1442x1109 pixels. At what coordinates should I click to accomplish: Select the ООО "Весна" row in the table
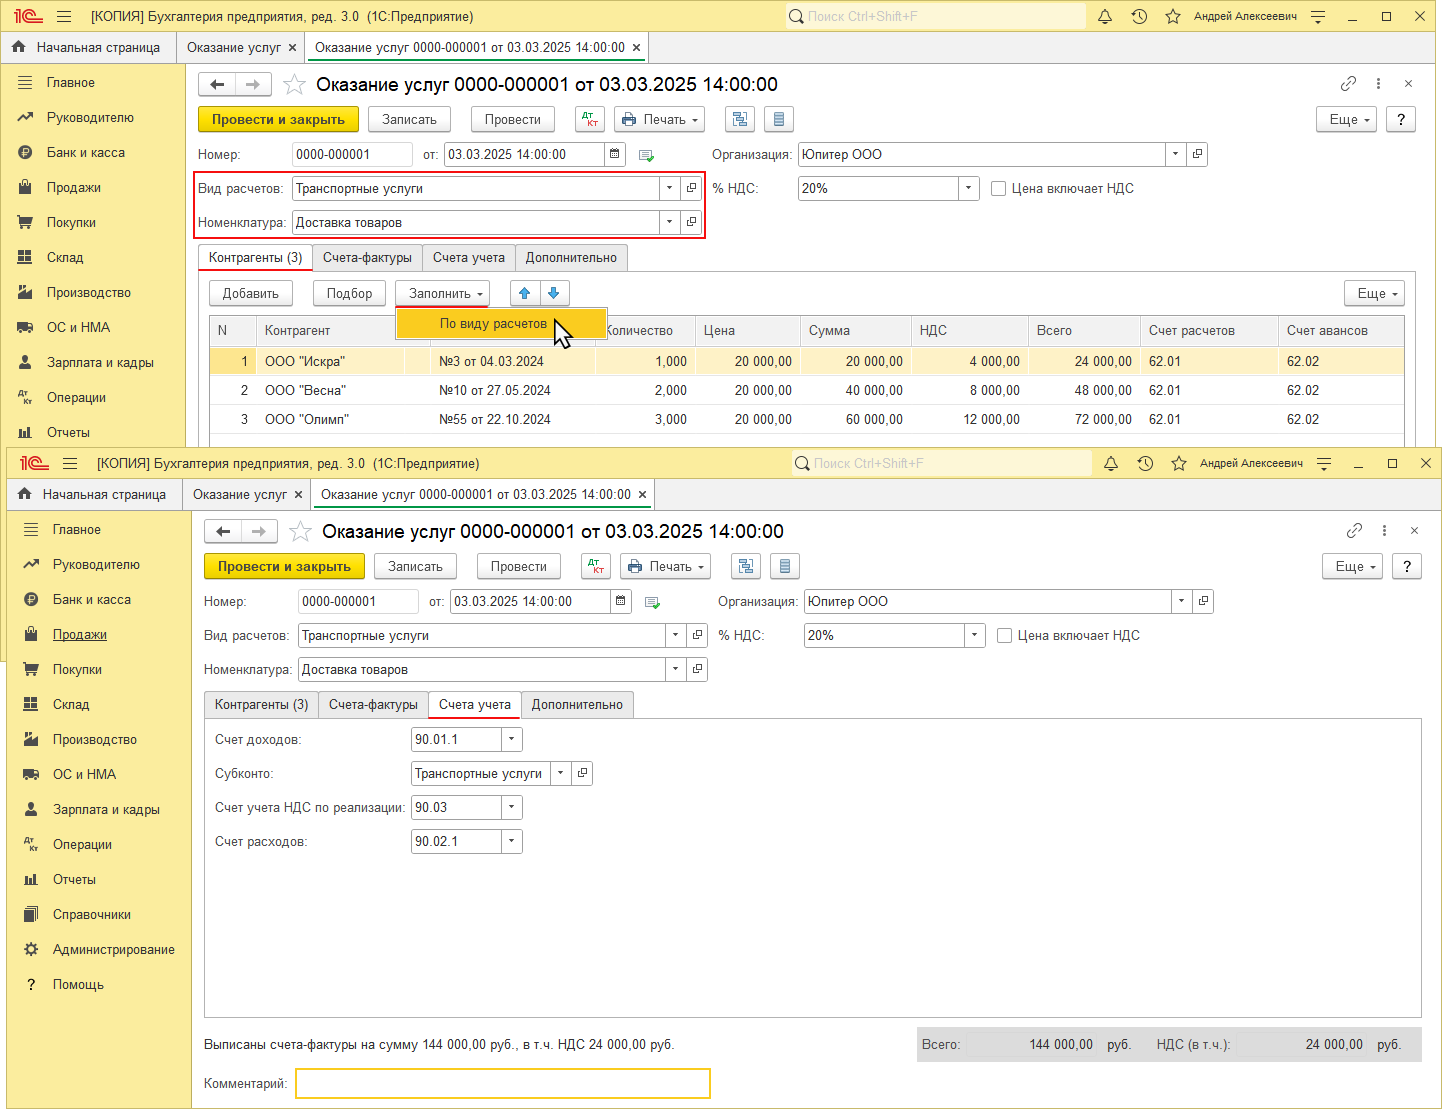[305, 390]
